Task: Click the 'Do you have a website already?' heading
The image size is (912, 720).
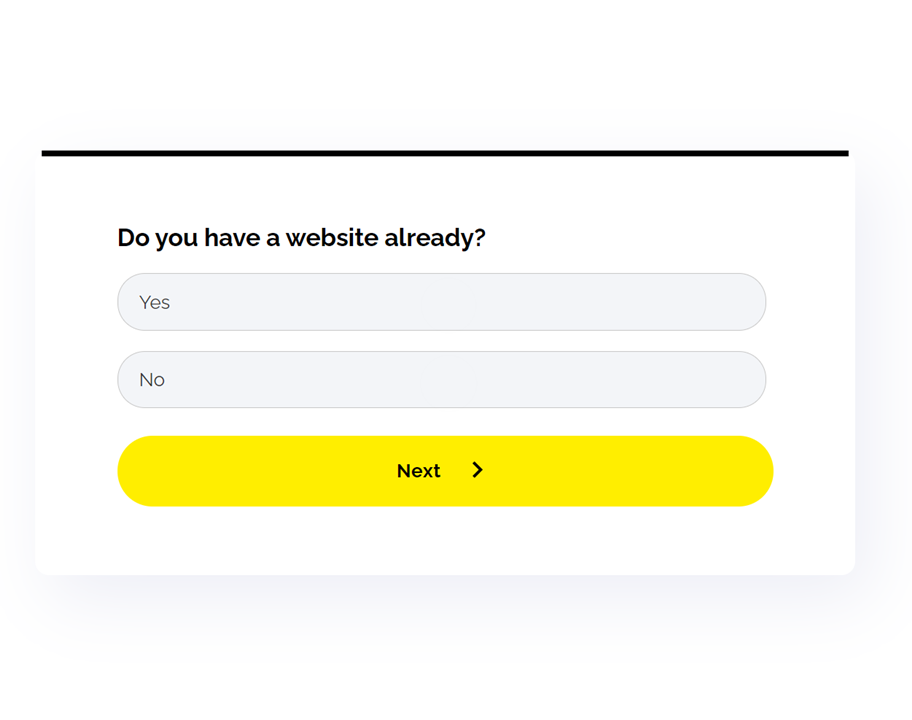Action: pyautogui.click(x=301, y=238)
